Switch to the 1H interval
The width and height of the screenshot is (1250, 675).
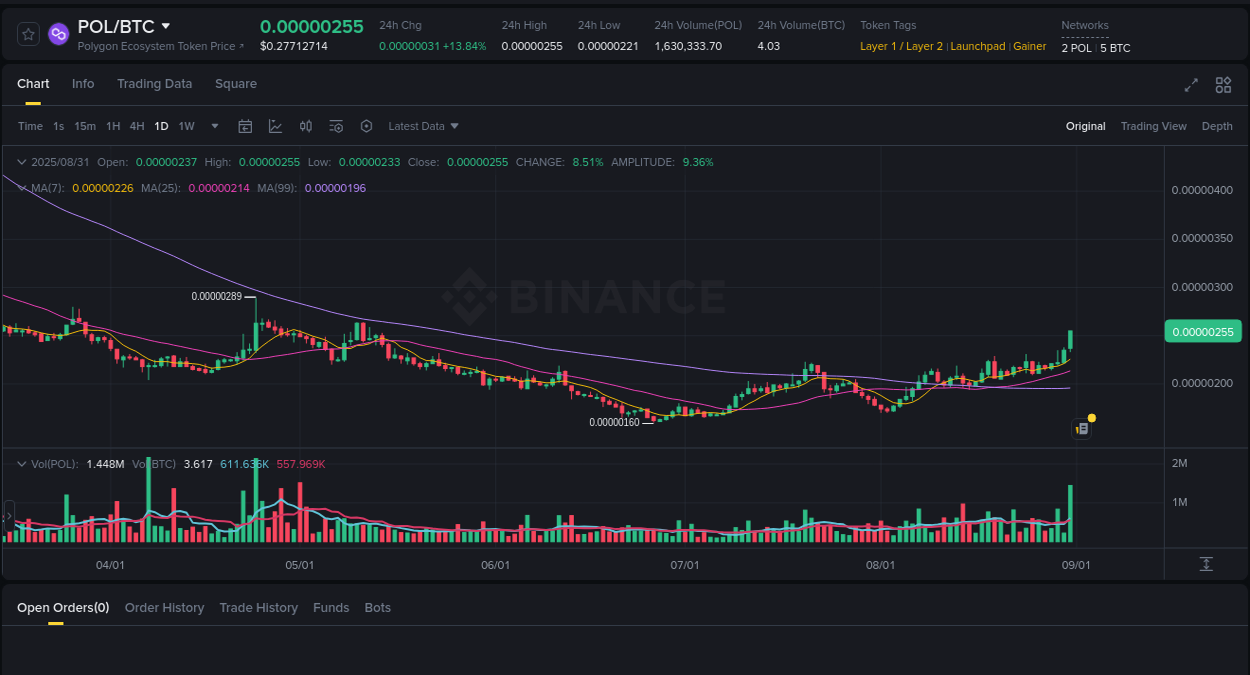(x=113, y=126)
